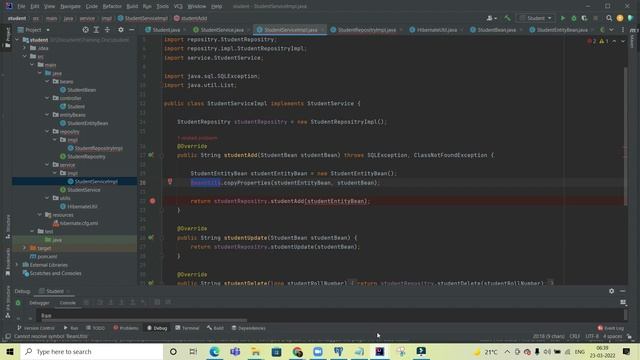Open the Terminal tool window
640x360 pixels.
point(187,328)
